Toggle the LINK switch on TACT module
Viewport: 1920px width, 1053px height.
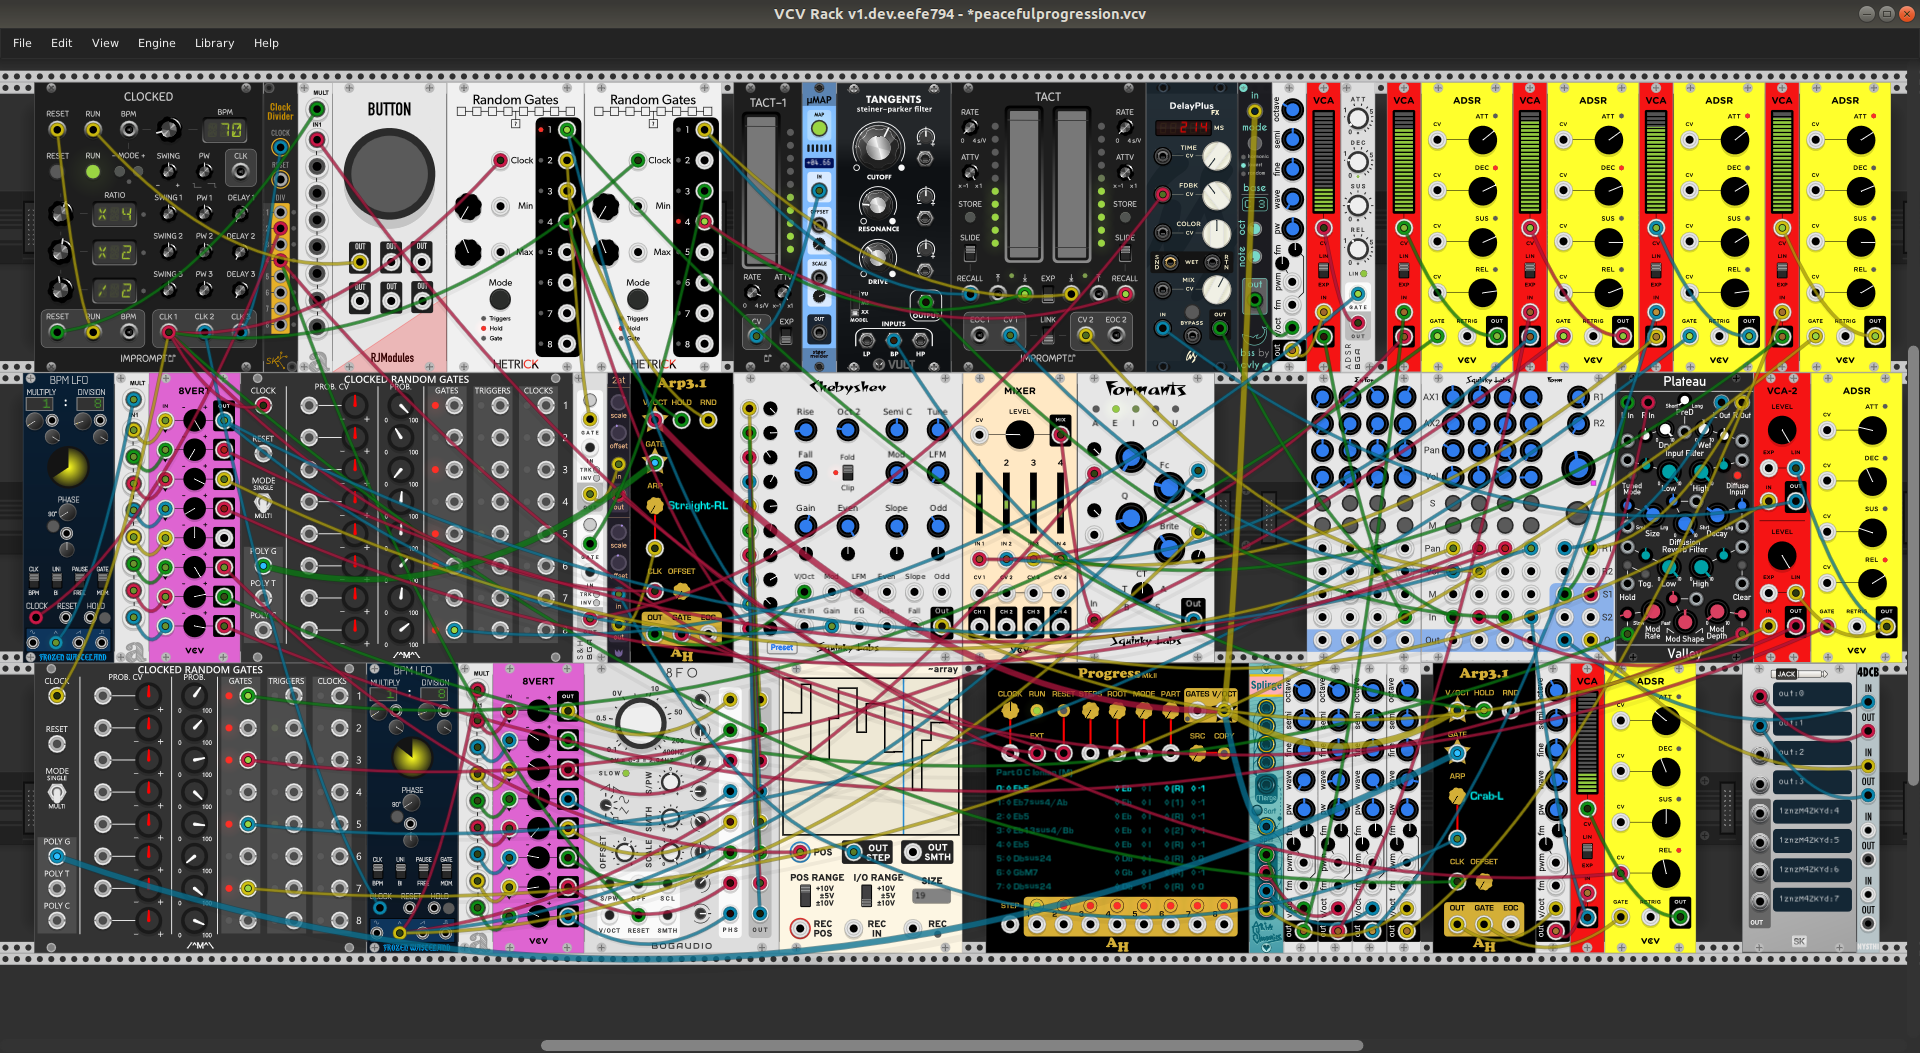[1048, 336]
